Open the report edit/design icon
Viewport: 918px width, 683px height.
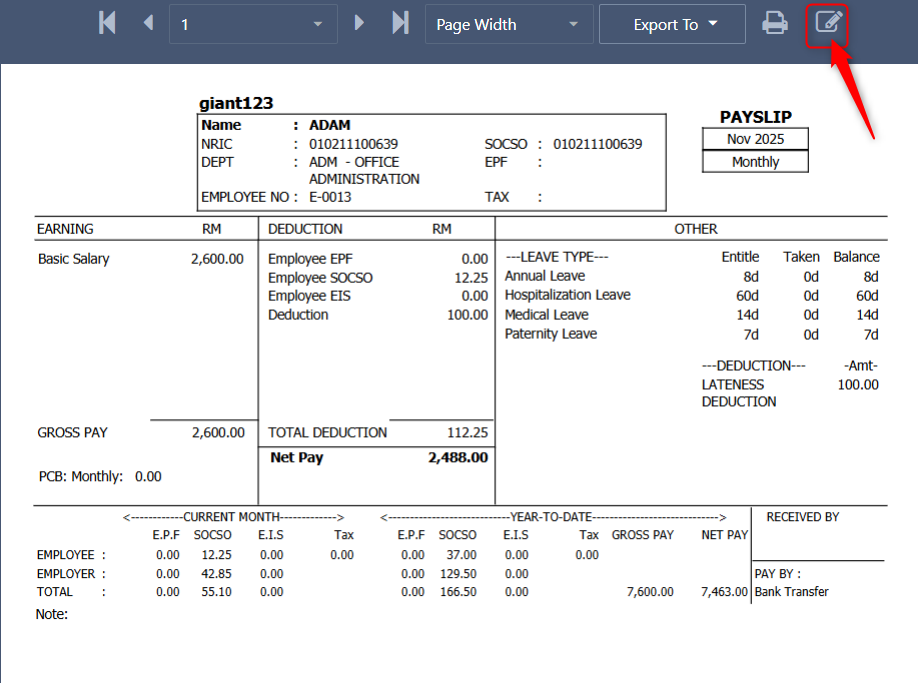827,24
